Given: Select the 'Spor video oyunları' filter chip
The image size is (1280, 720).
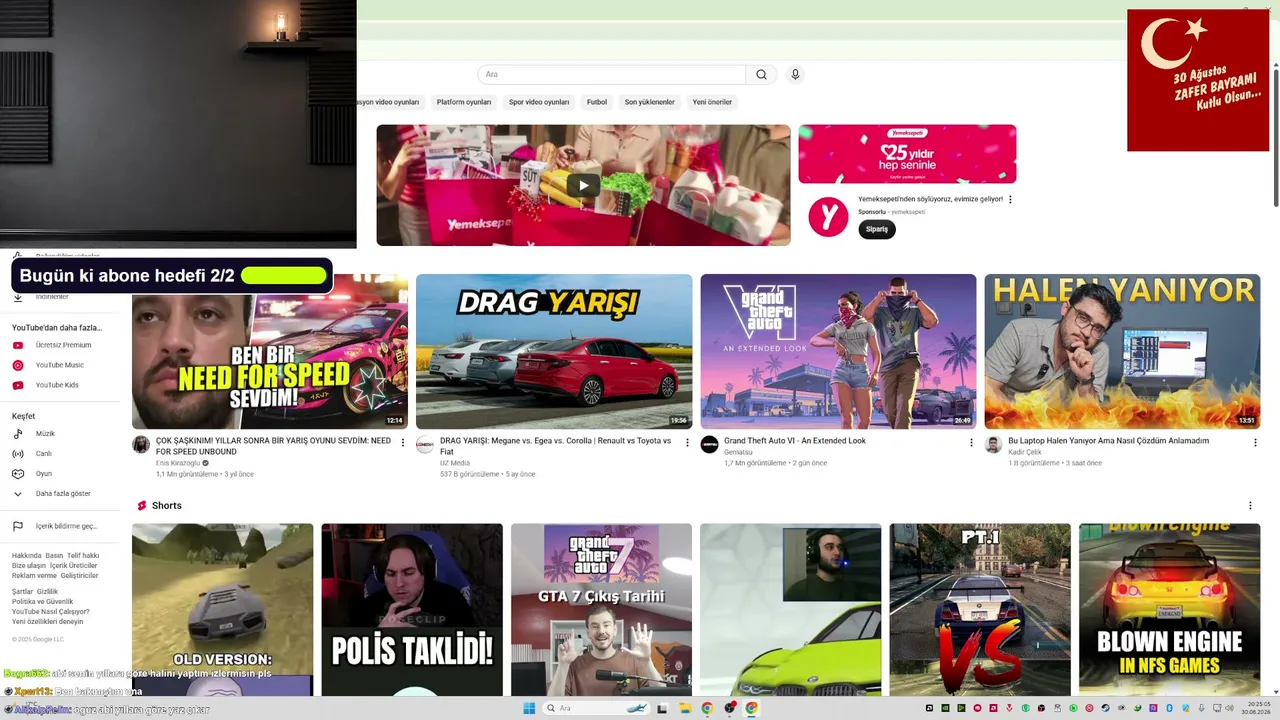Looking at the screenshot, I should pos(539,102).
